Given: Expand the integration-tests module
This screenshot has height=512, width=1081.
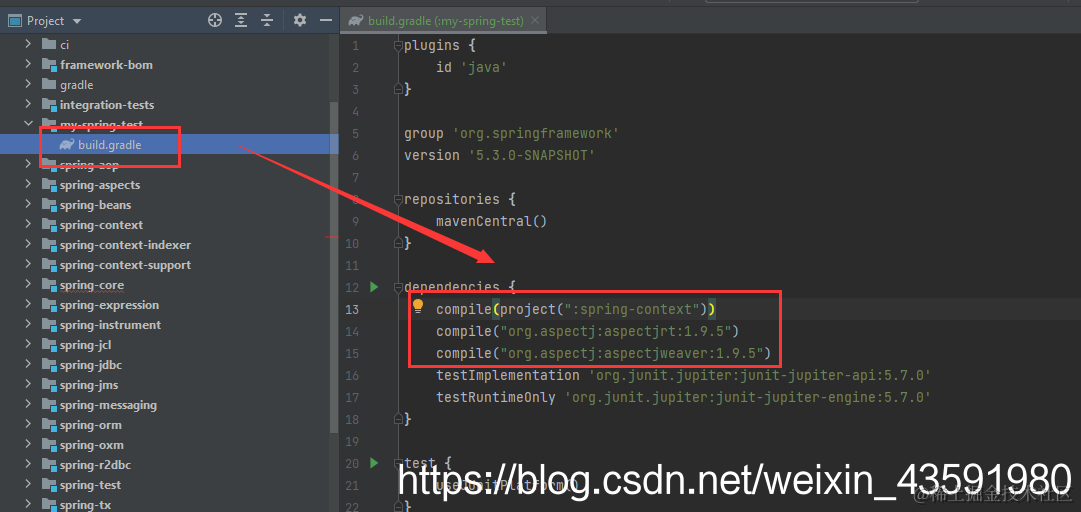Looking at the screenshot, I should pos(28,104).
